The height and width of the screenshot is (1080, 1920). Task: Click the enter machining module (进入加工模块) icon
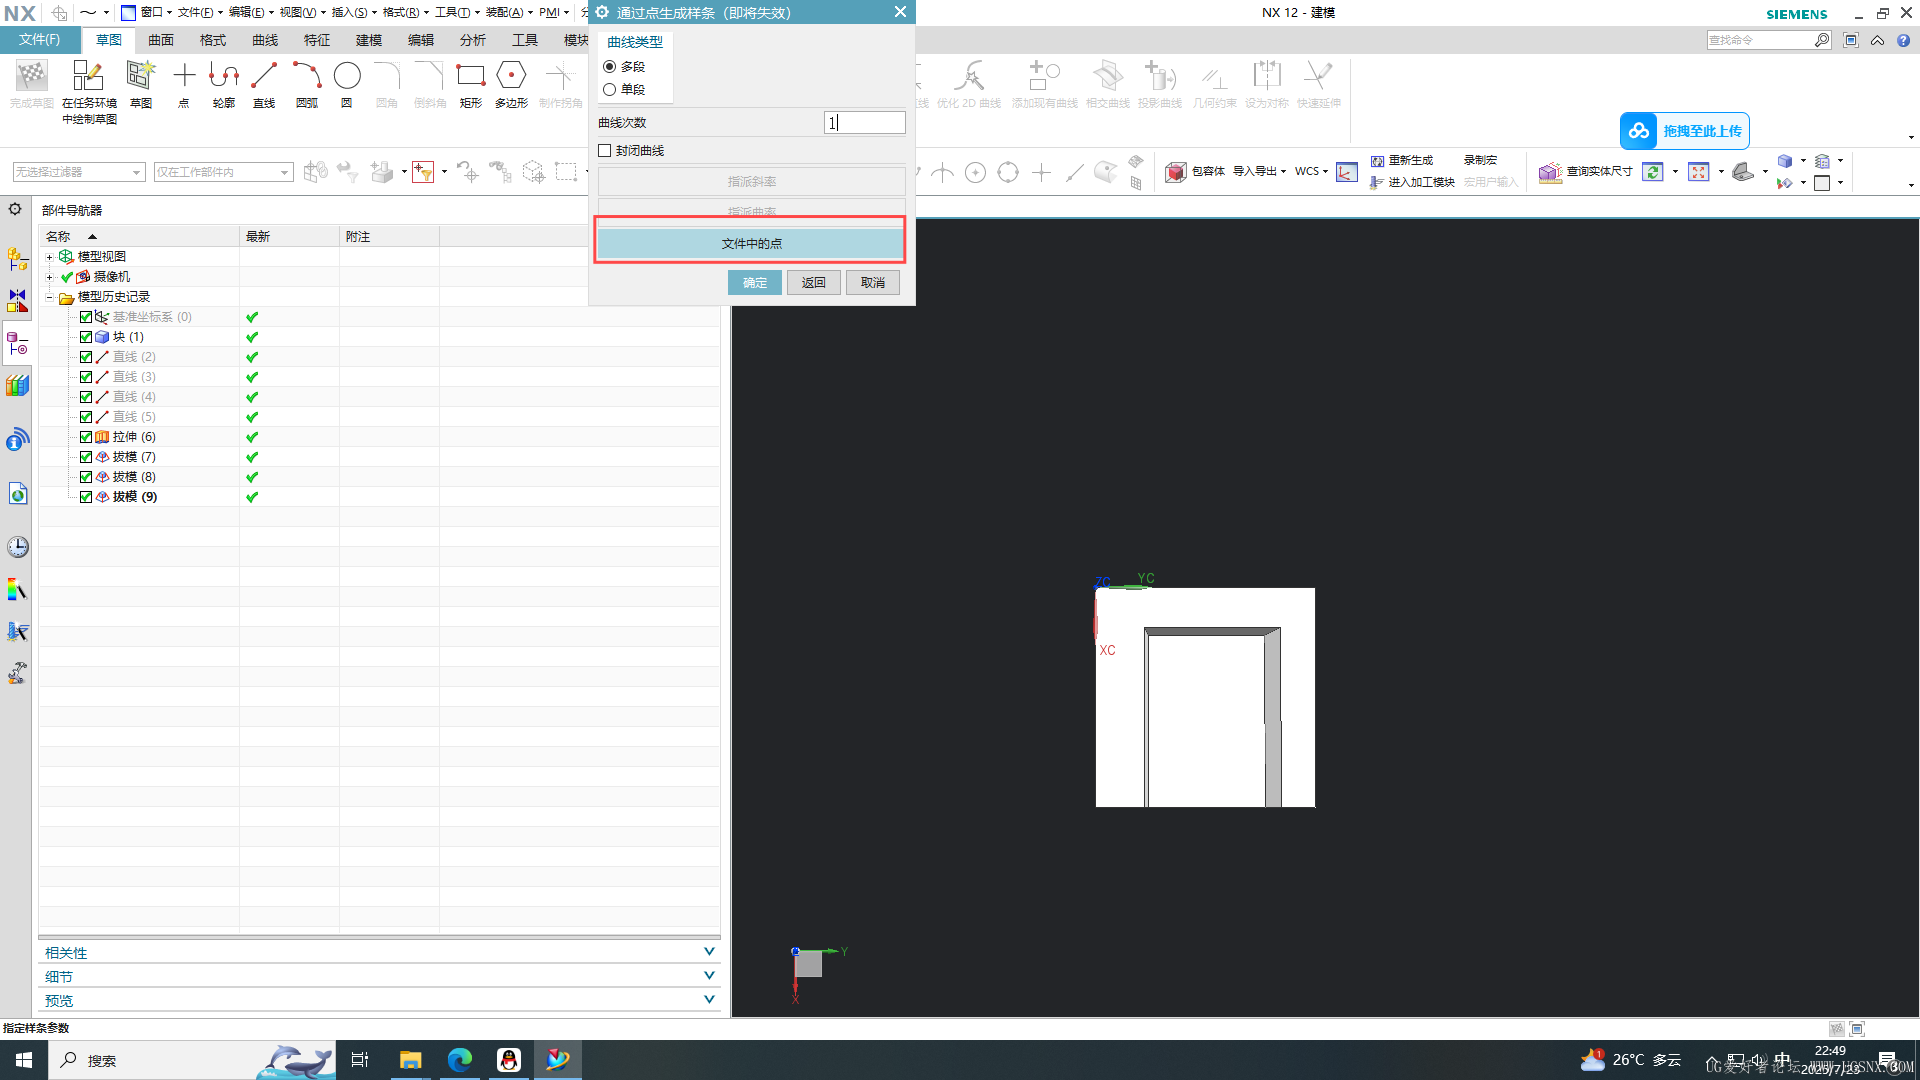[1378, 183]
